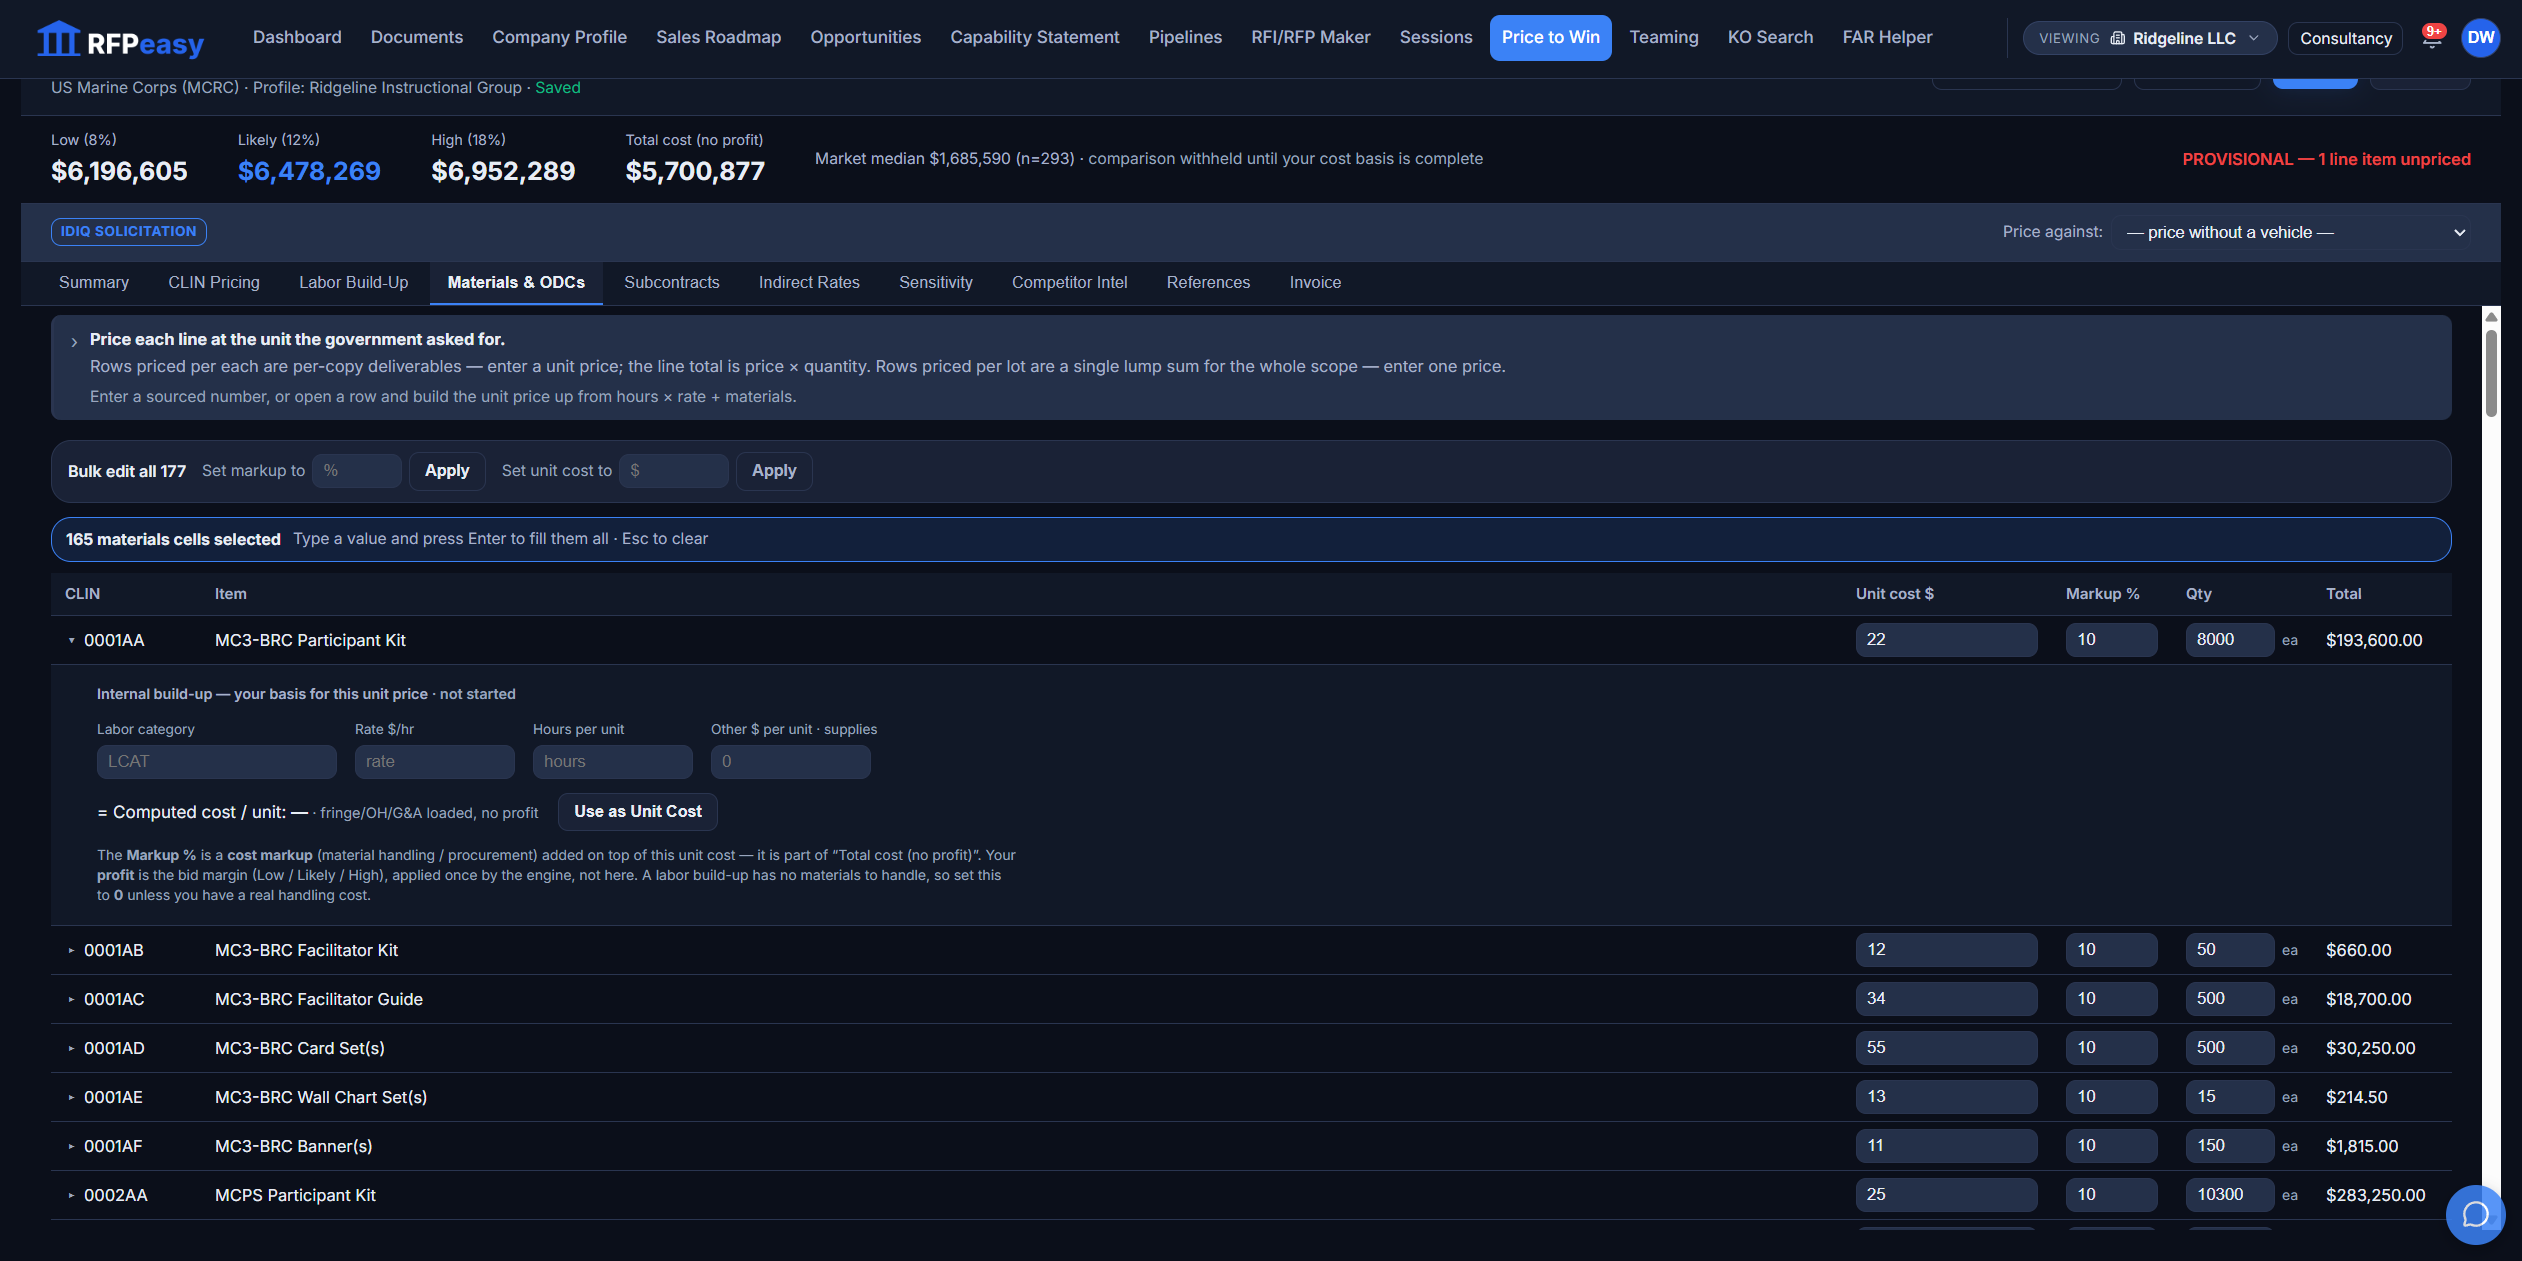
Task: Click the RFPeasy logo
Action: pos(120,40)
